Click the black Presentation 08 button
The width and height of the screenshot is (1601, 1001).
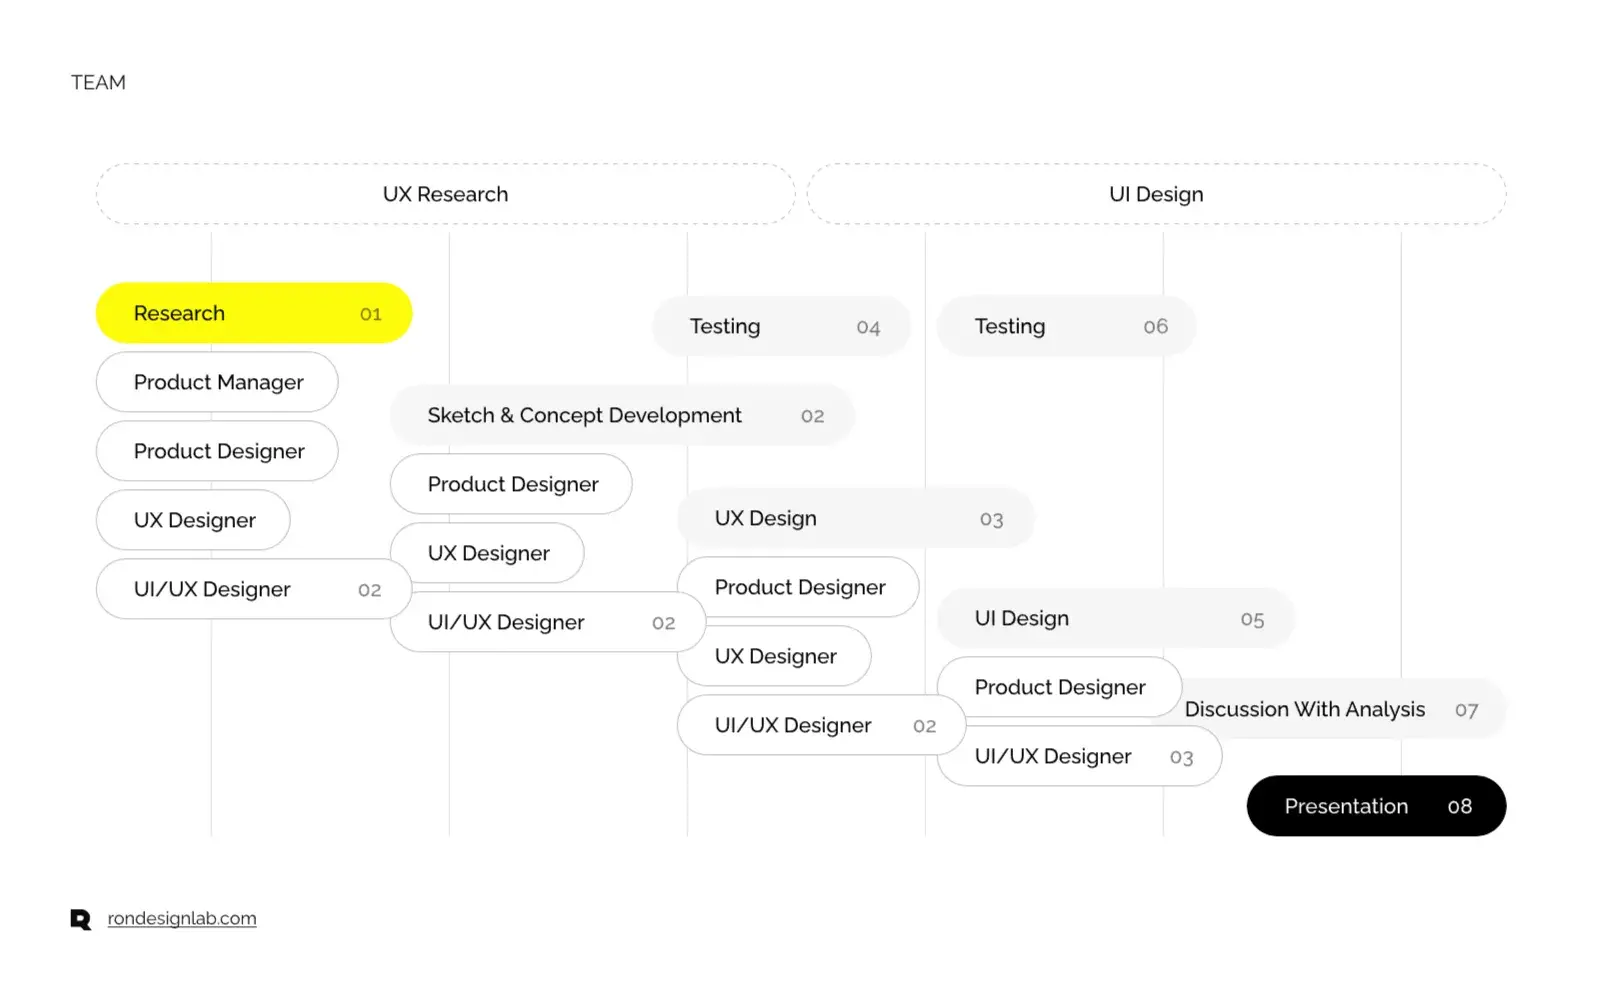(x=1376, y=806)
